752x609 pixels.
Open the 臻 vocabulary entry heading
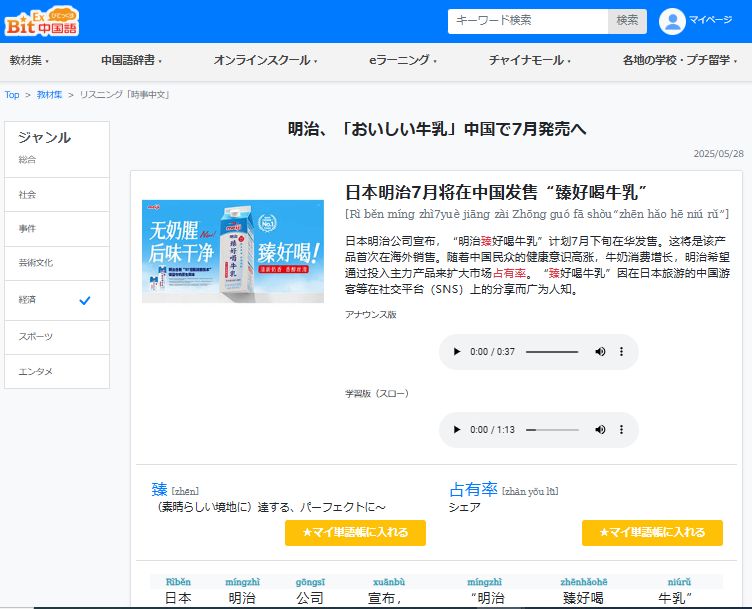coord(159,490)
